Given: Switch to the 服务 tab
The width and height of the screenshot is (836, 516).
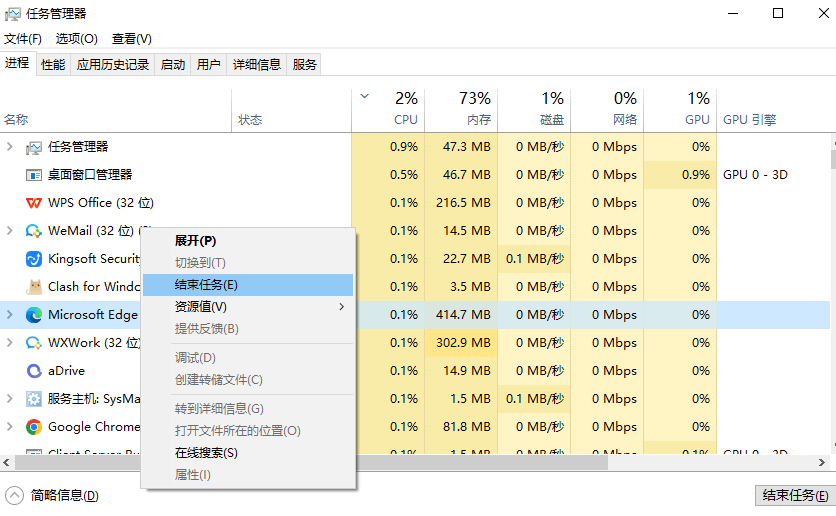Looking at the screenshot, I should point(304,64).
